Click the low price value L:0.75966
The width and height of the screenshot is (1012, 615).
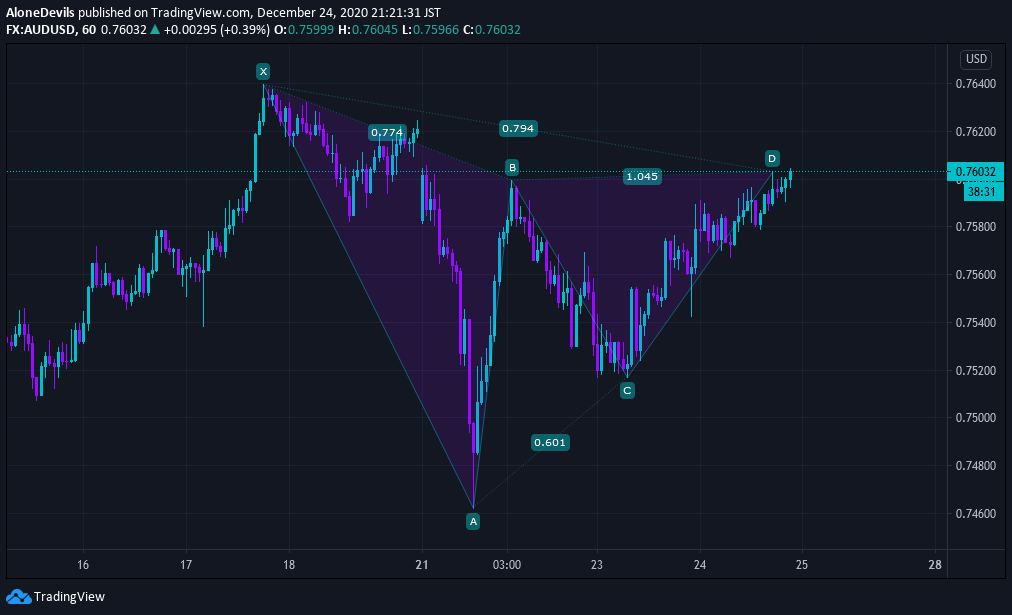(431, 30)
